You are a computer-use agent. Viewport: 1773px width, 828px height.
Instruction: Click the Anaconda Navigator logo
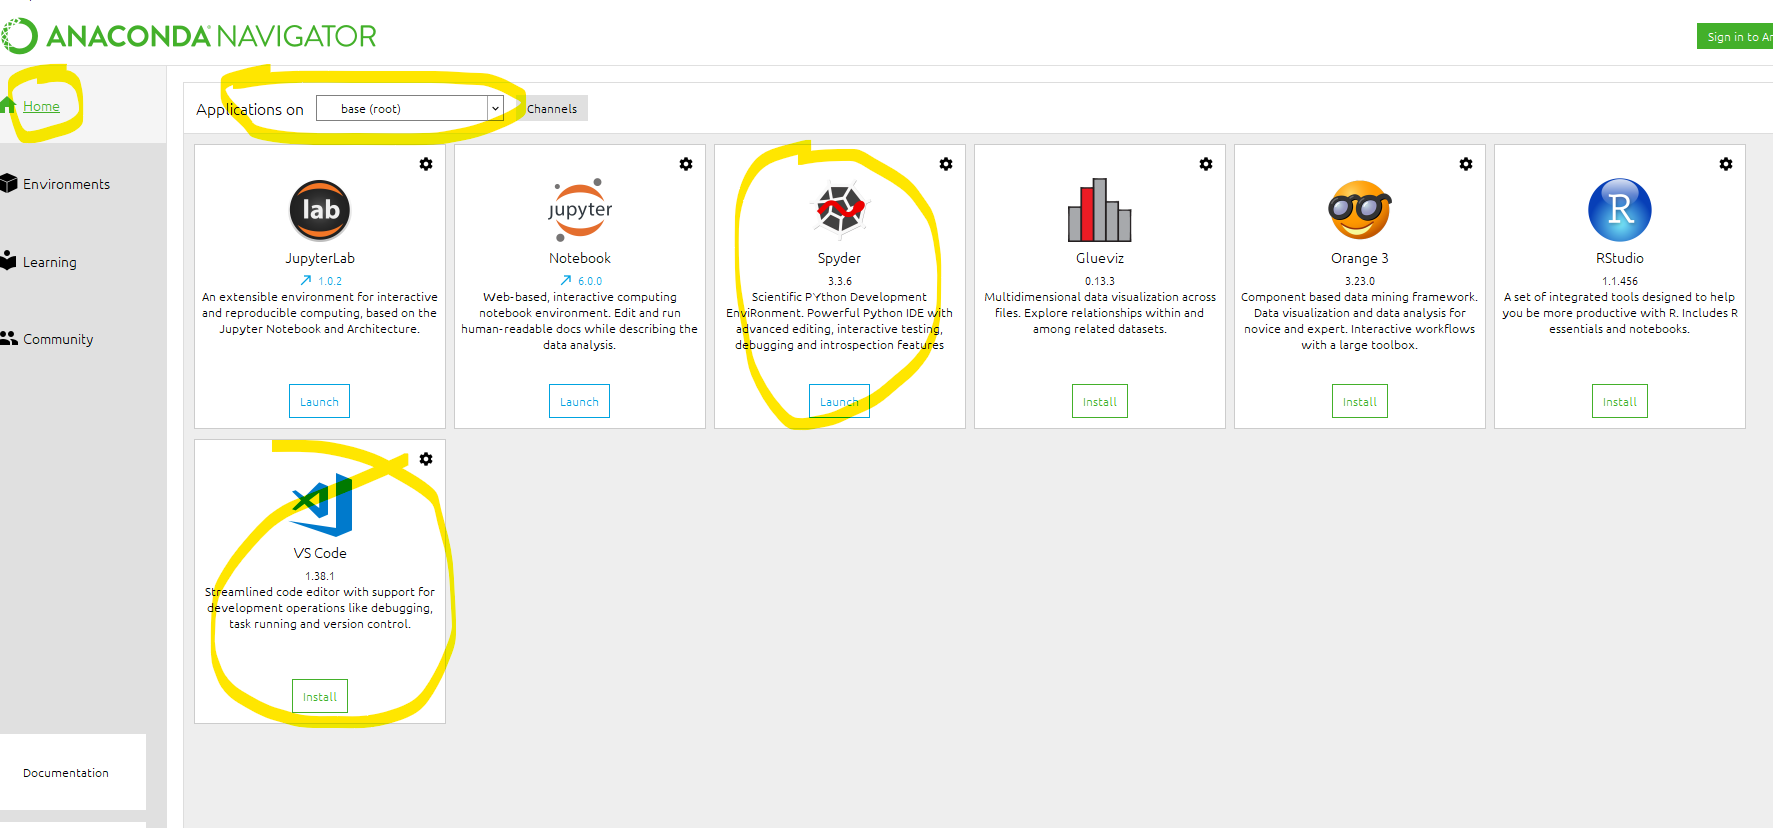(189, 36)
